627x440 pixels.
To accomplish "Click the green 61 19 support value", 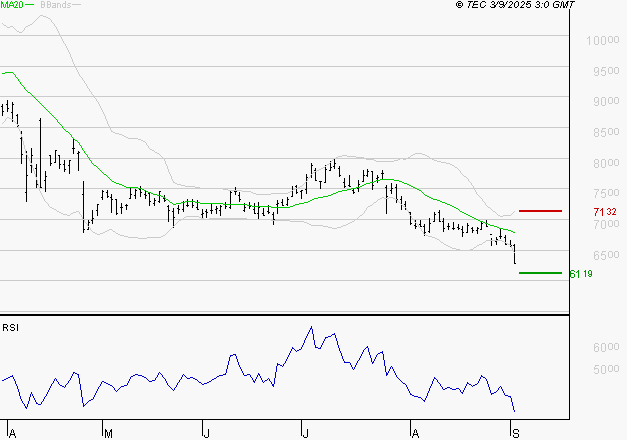I will 581,274.
